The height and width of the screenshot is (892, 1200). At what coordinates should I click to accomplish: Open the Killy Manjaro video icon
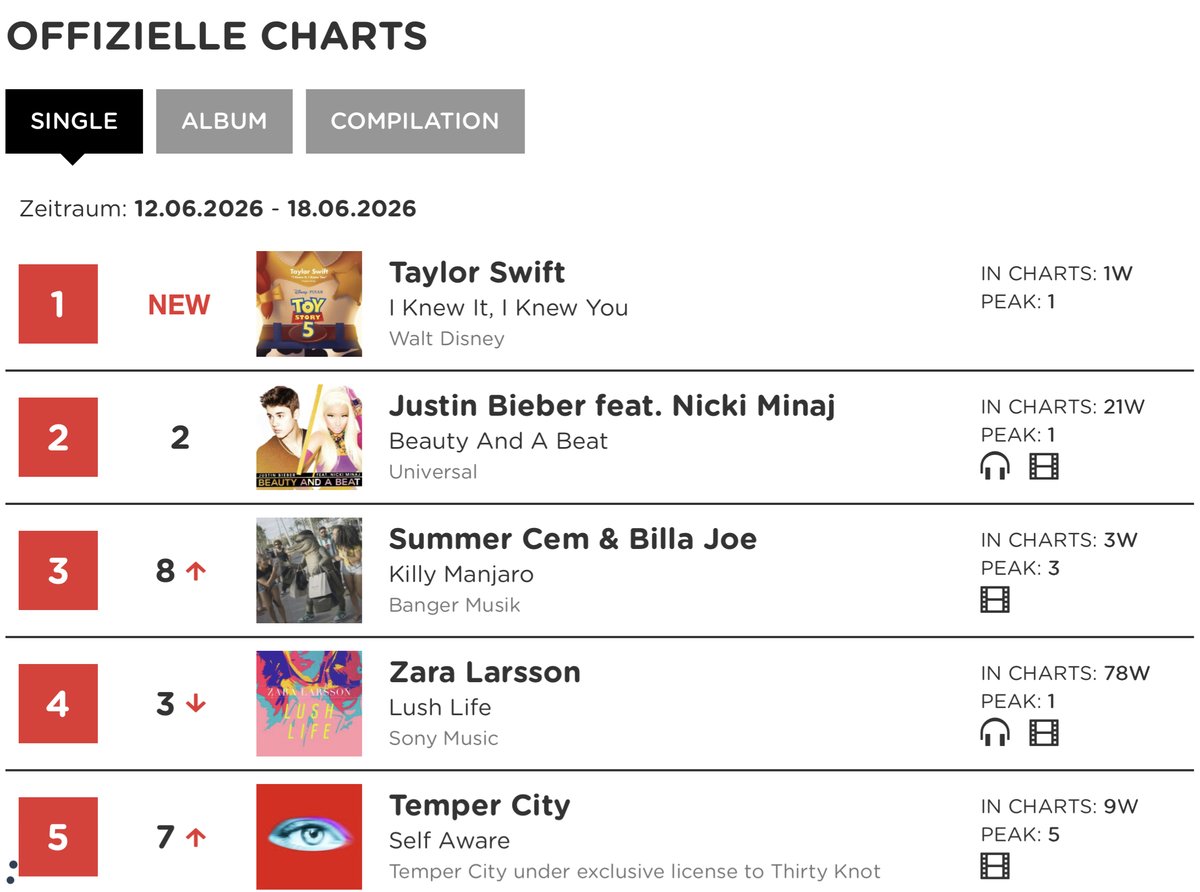995,599
